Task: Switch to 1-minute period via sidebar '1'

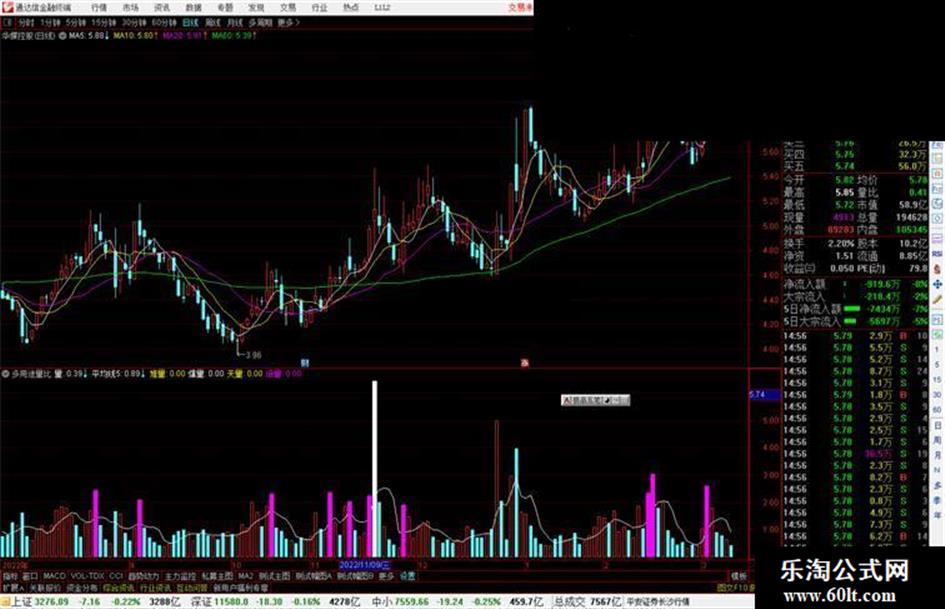Action: click(x=937, y=350)
